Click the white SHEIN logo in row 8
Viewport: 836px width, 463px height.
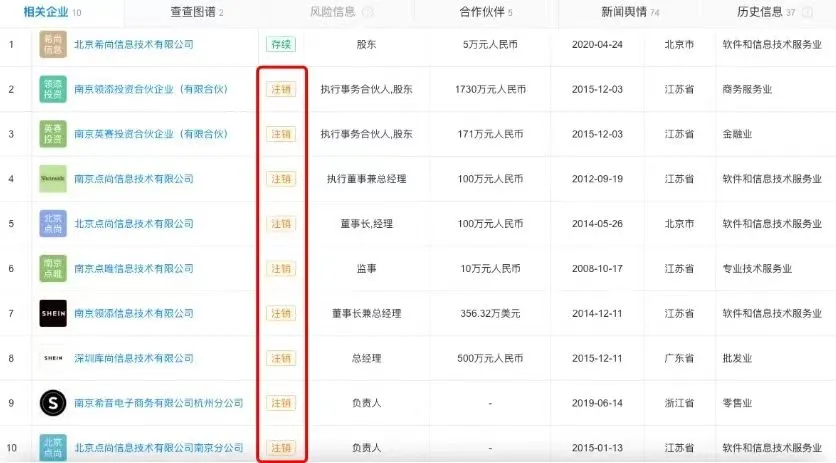(x=53, y=358)
